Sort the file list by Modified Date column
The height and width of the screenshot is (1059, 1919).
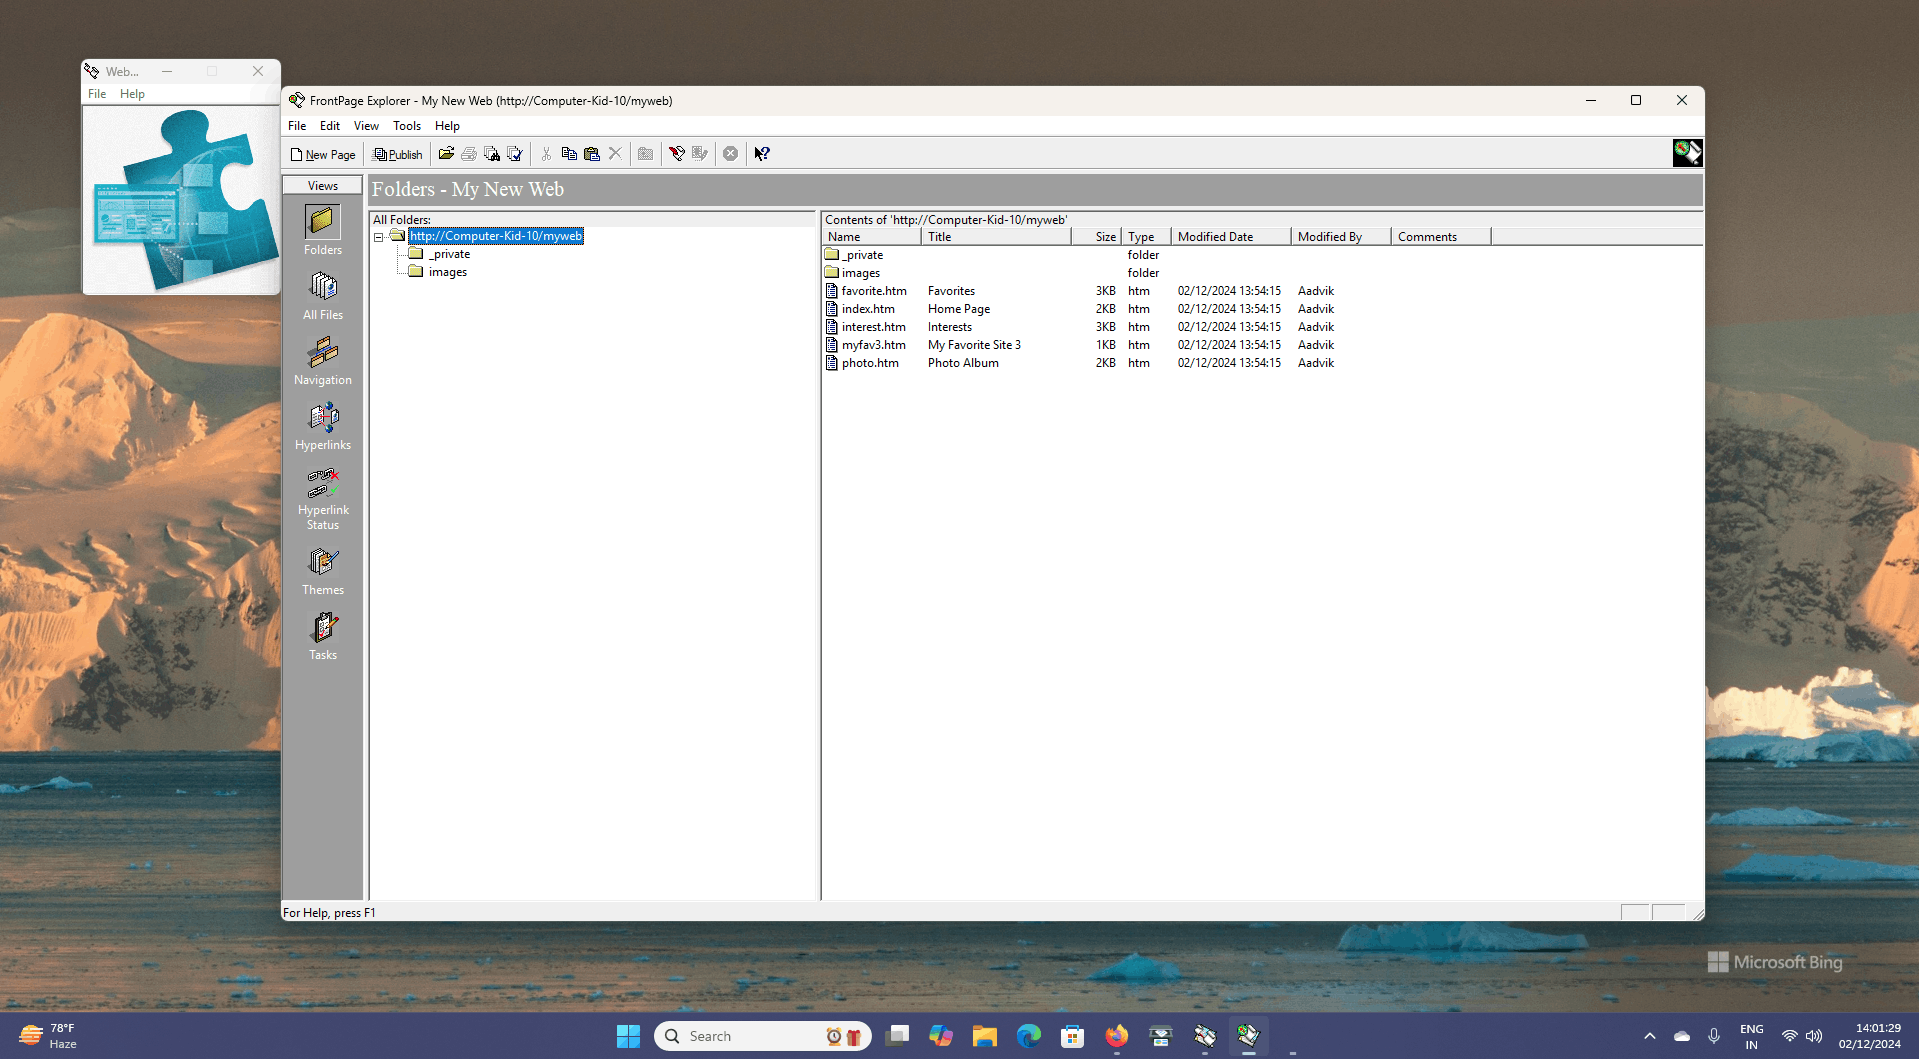coord(1231,237)
